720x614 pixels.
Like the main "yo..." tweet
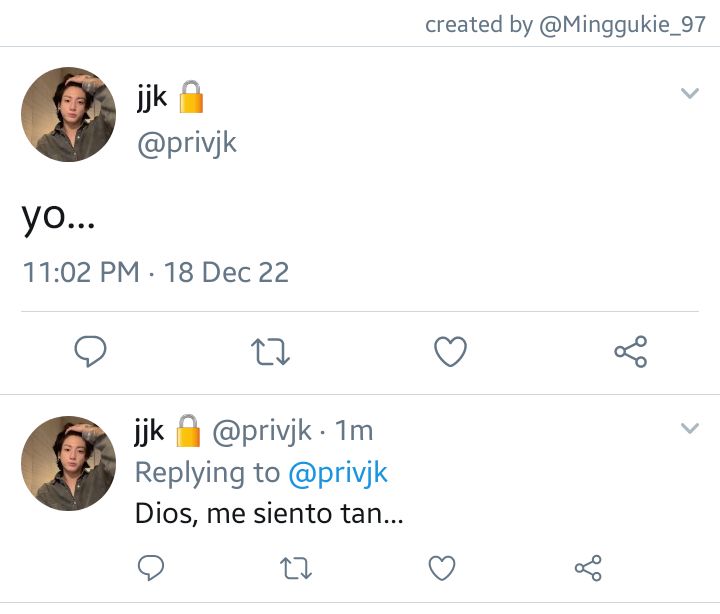(450, 351)
